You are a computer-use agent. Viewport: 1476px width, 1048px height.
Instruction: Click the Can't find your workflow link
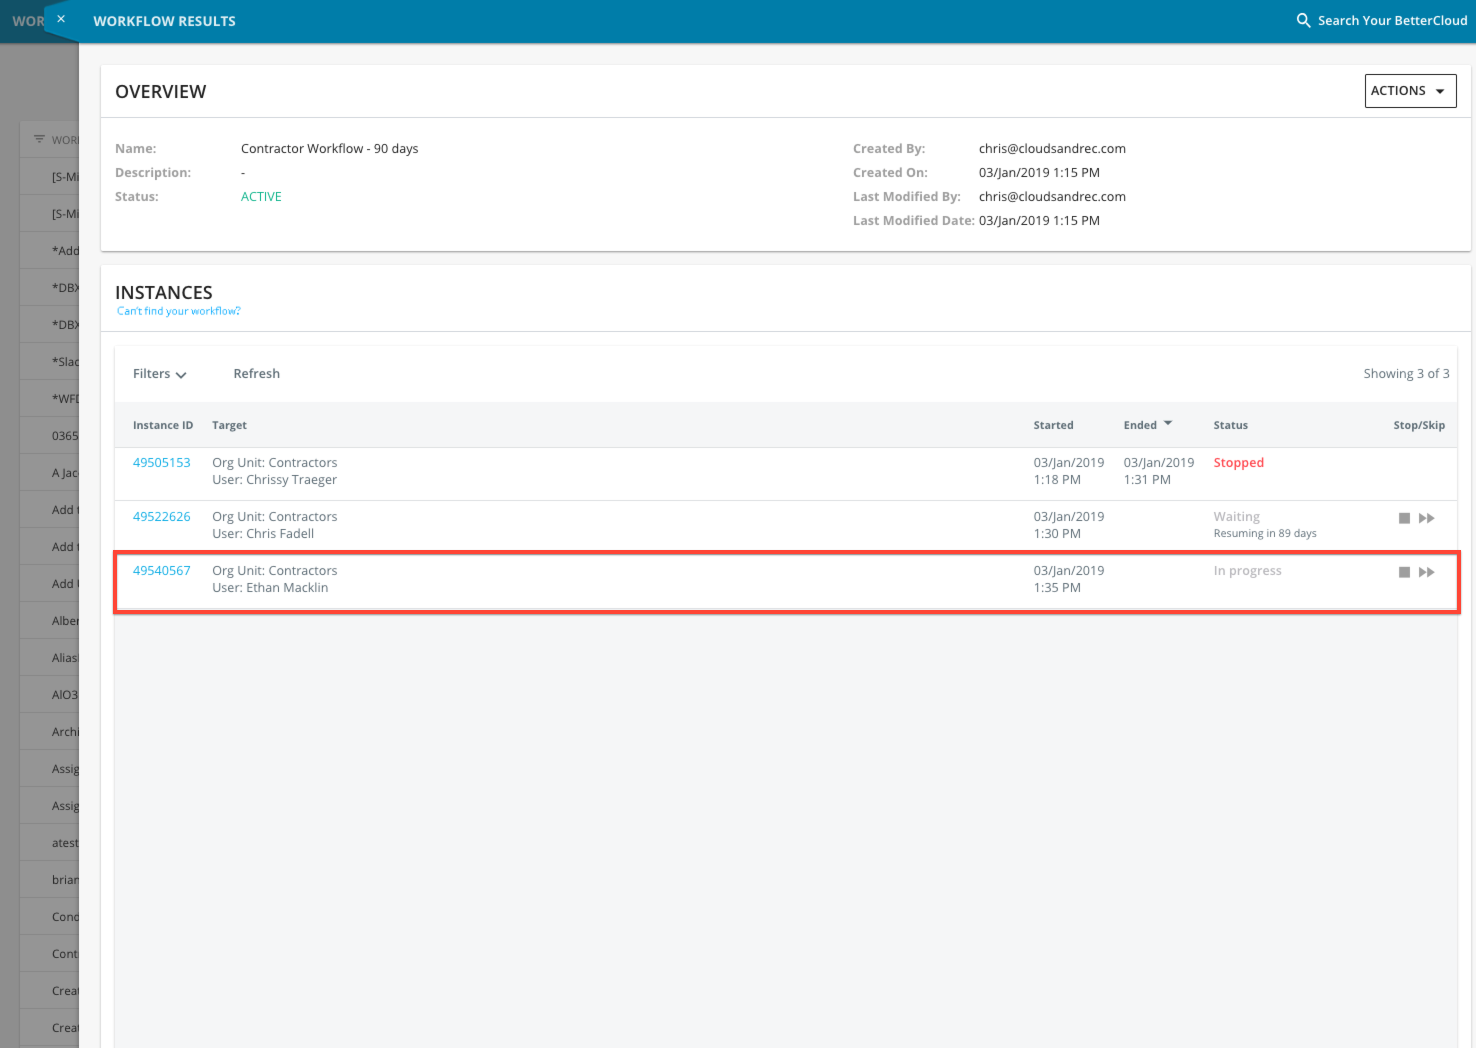click(x=178, y=311)
